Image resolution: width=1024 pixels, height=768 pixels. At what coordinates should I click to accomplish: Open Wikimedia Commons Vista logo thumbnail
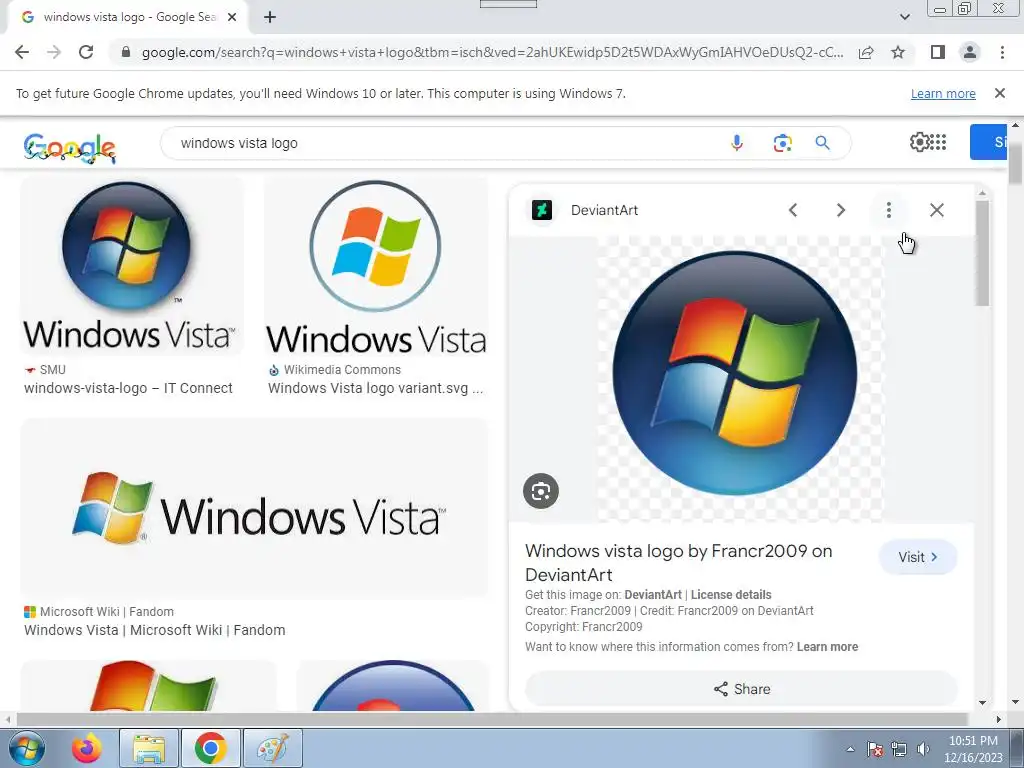(376, 266)
